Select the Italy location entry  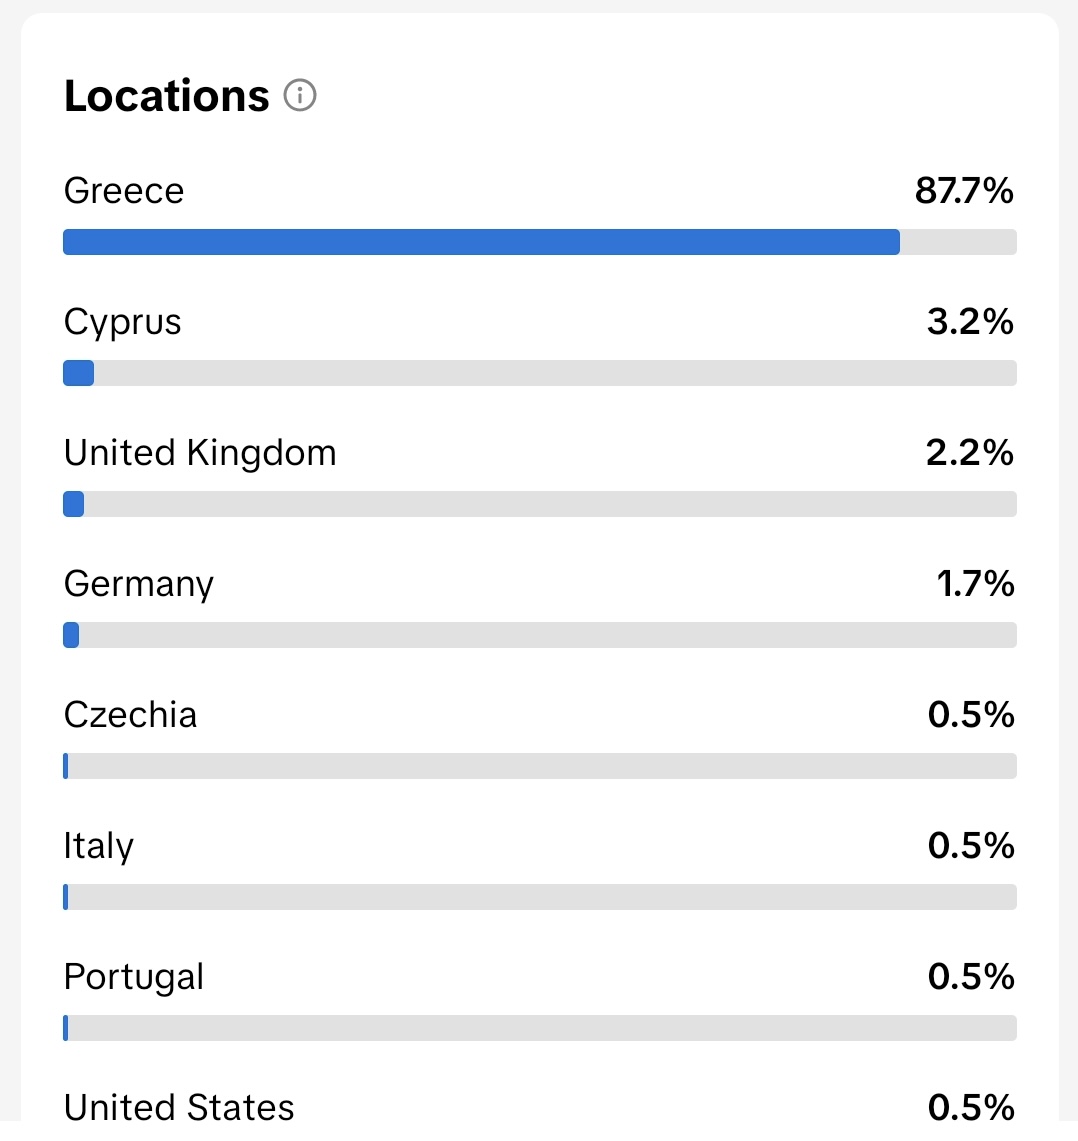(98, 845)
